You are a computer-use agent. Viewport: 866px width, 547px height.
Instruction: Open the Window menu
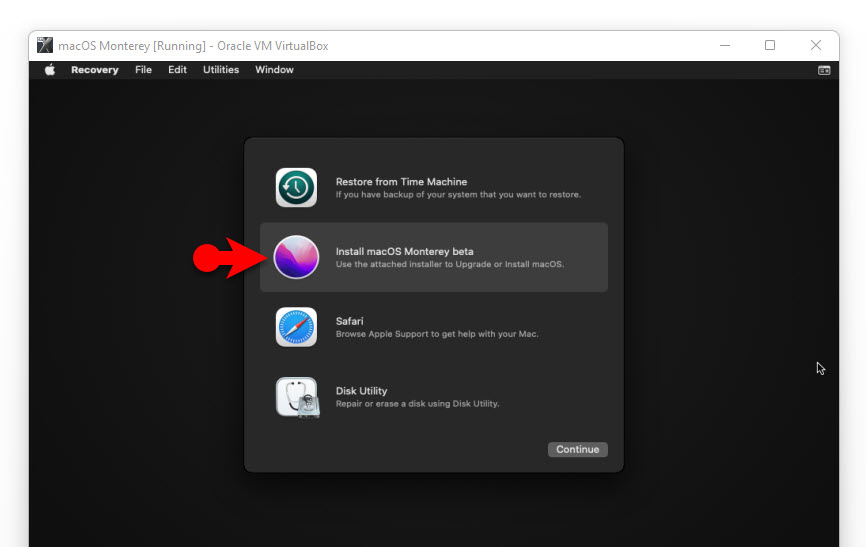coord(274,70)
